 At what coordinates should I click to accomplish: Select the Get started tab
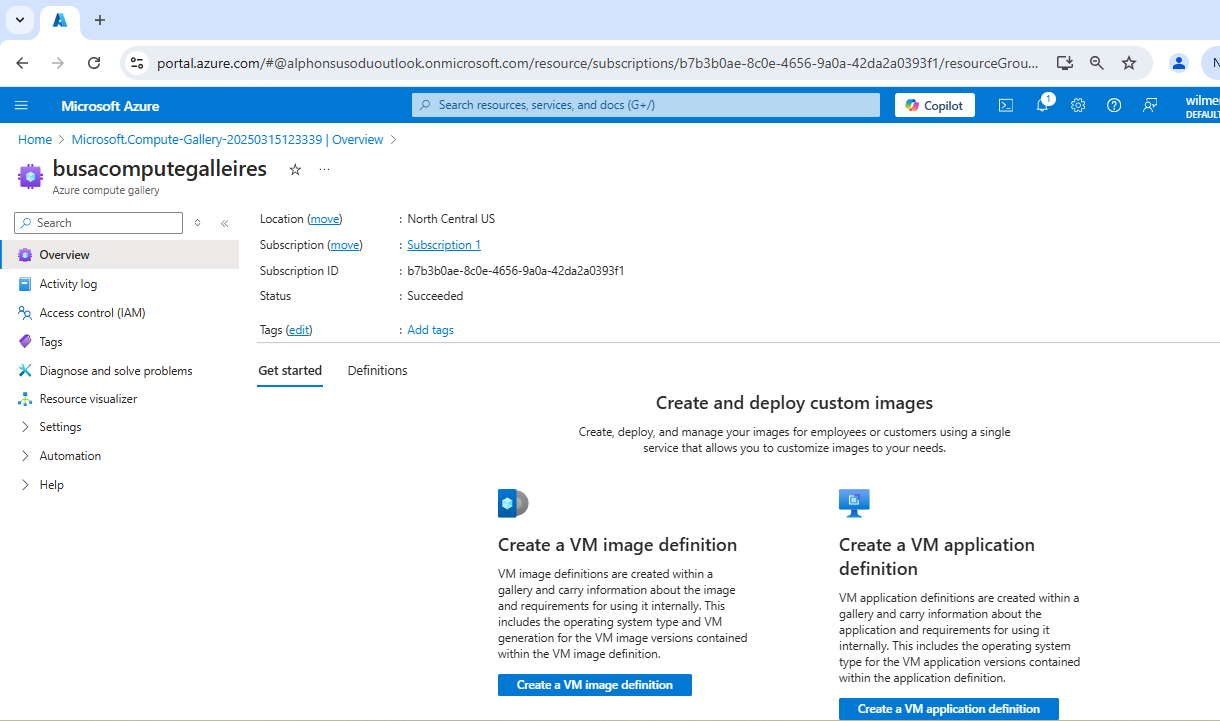pos(290,371)
